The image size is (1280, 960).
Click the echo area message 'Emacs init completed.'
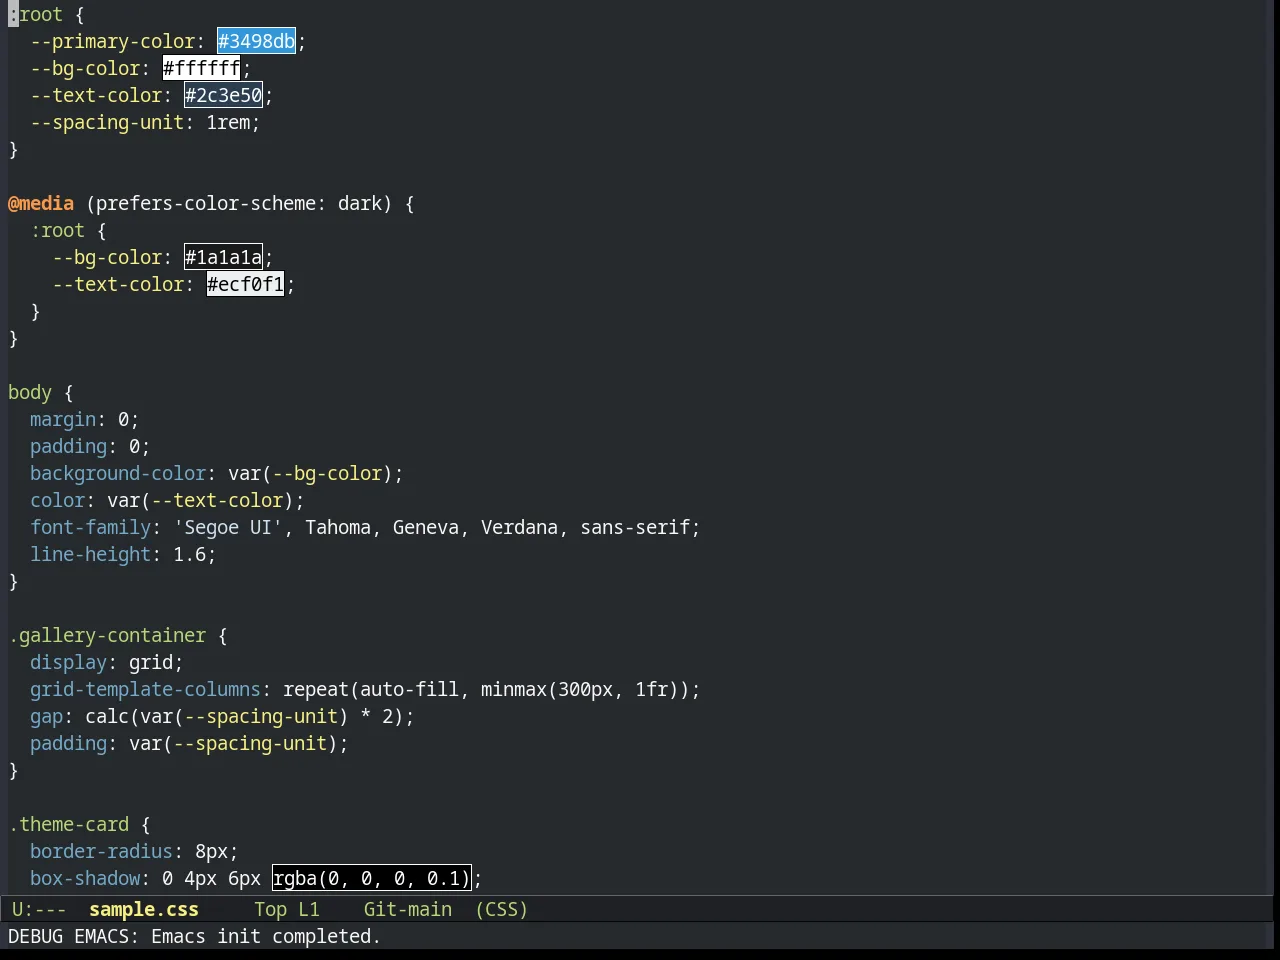(266, 936)
